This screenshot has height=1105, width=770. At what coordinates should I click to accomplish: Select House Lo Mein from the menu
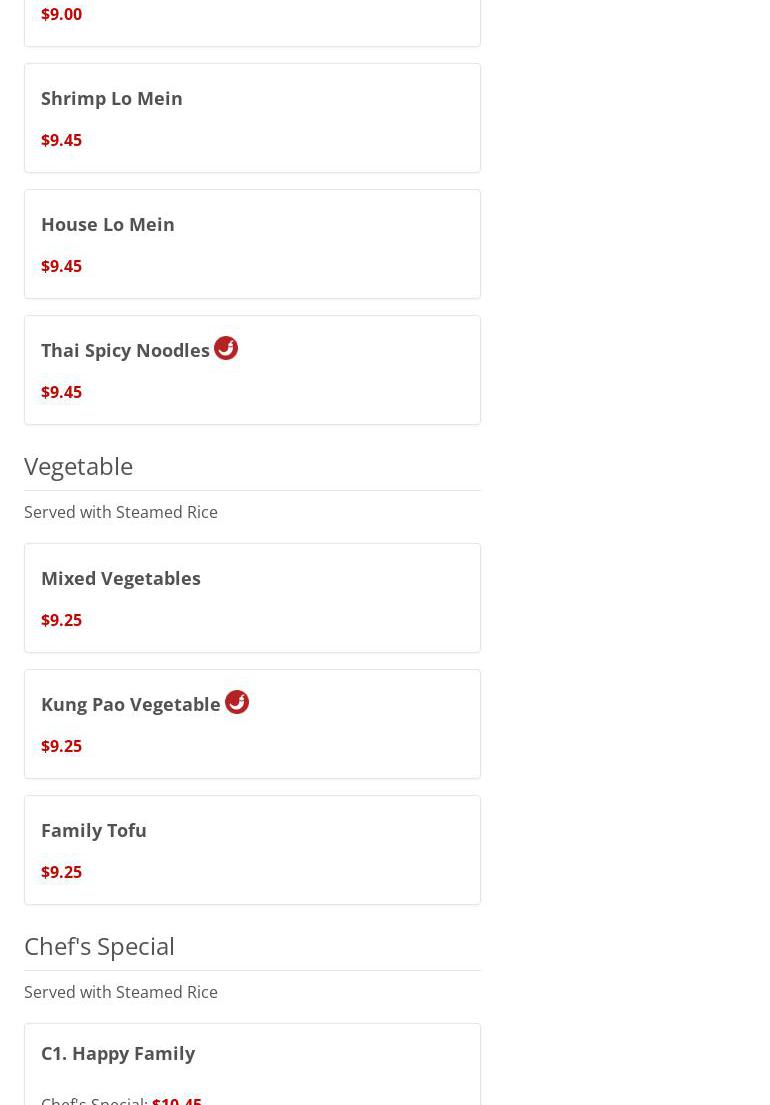tap(108, 224)
